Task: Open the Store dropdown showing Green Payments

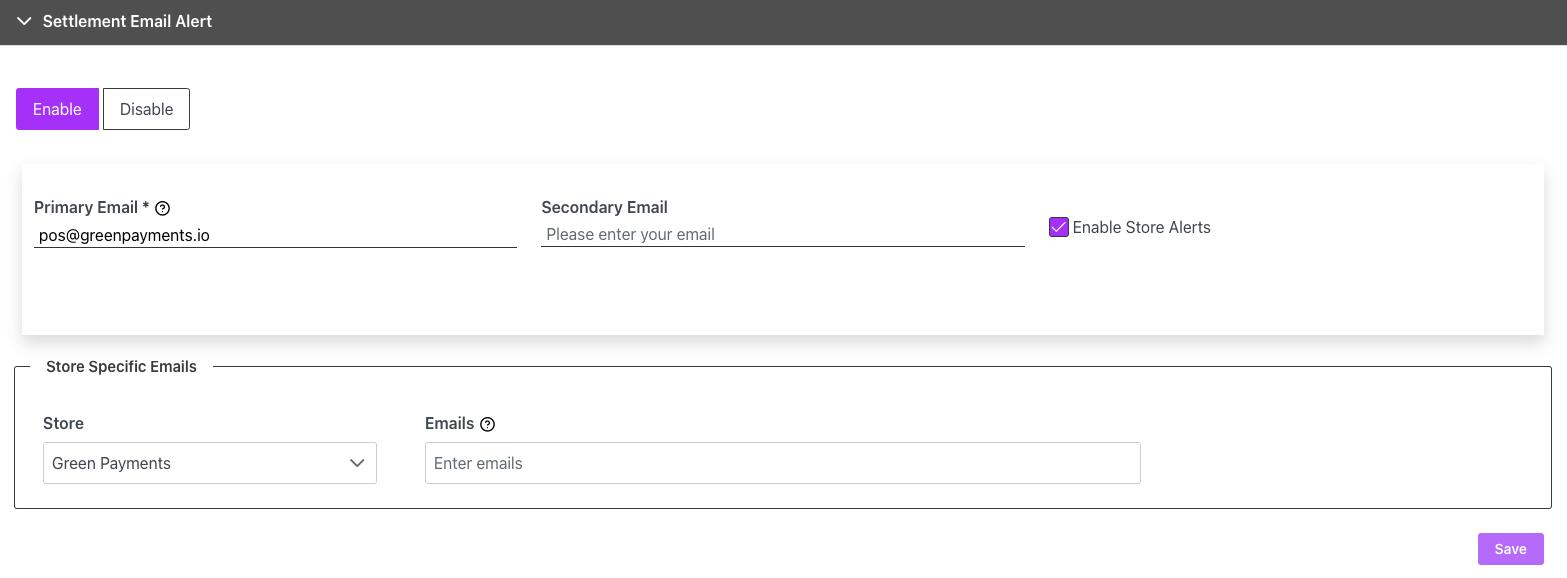Action: [x=200, y=463]
